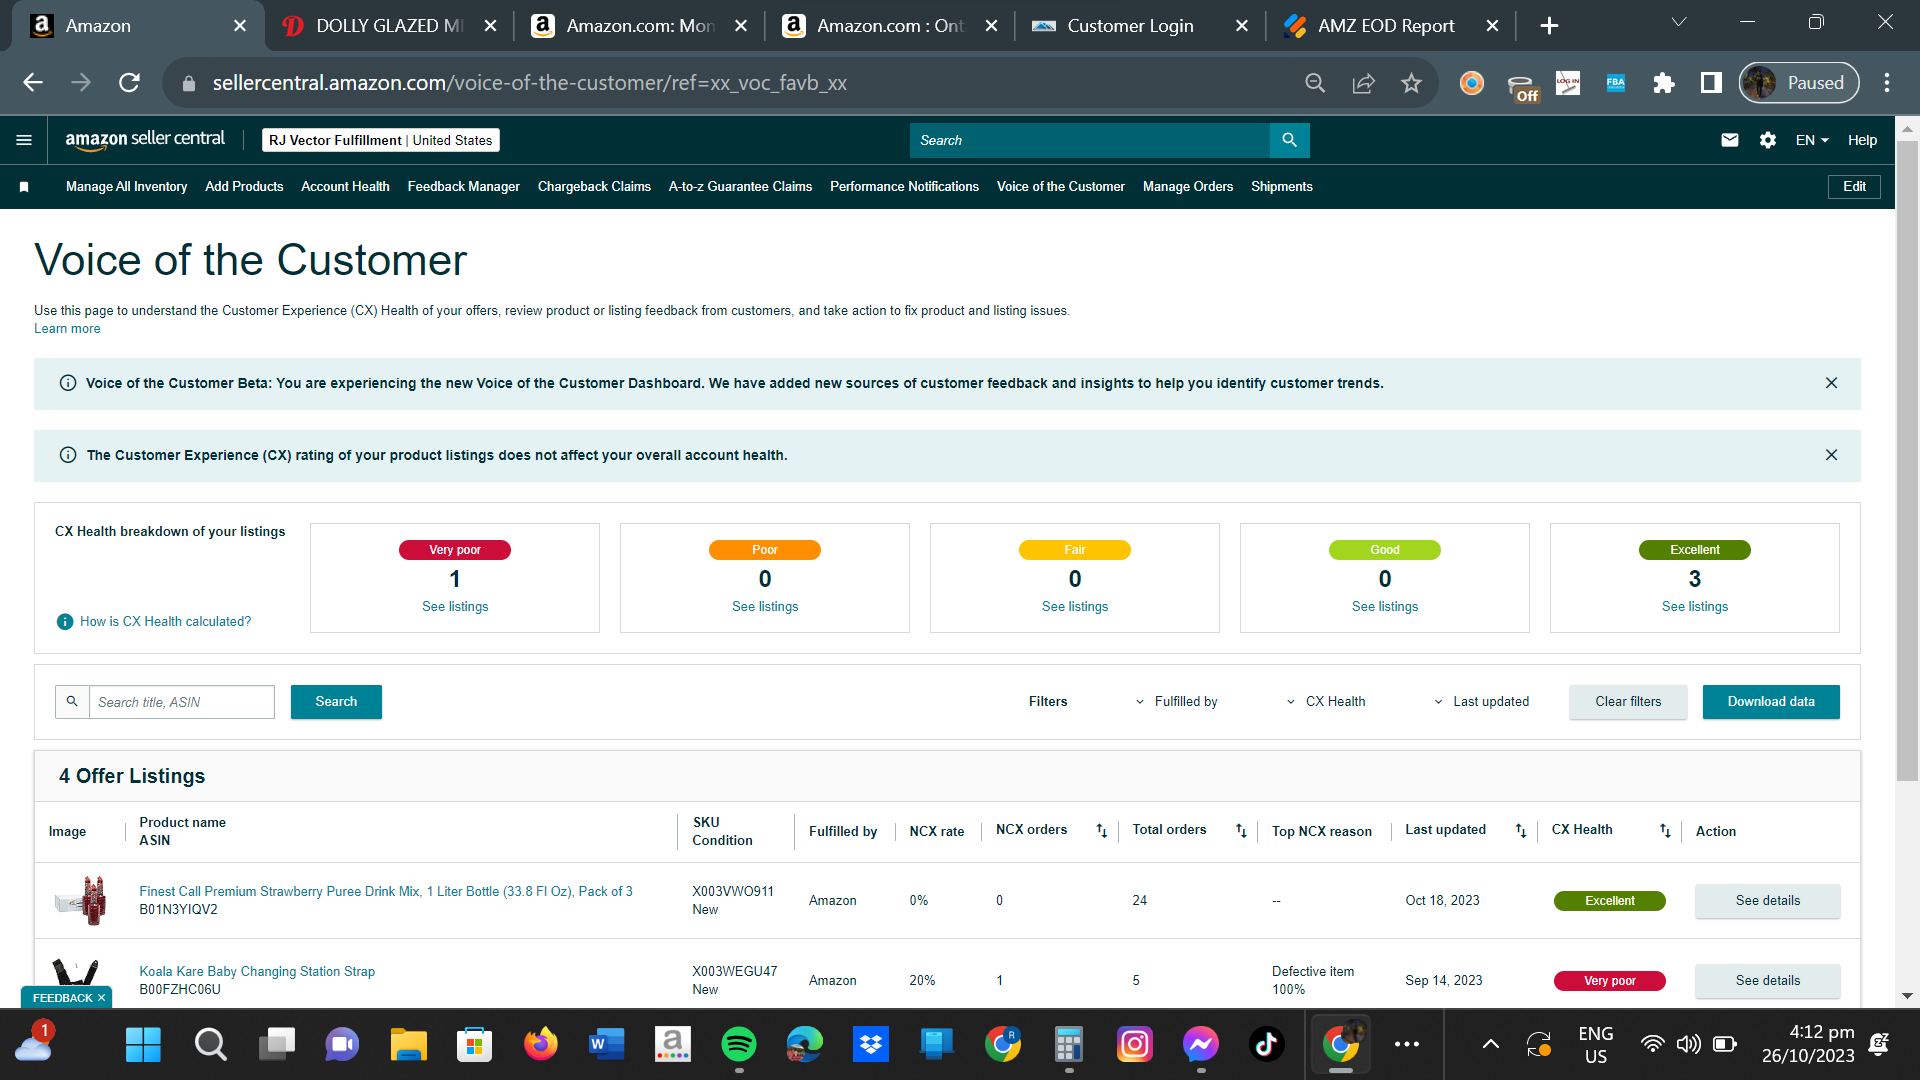Viewport: 1920px width, 1080px height.
Task: Click See details for Strawberry Puree listing
Action: click(1767, 901)
